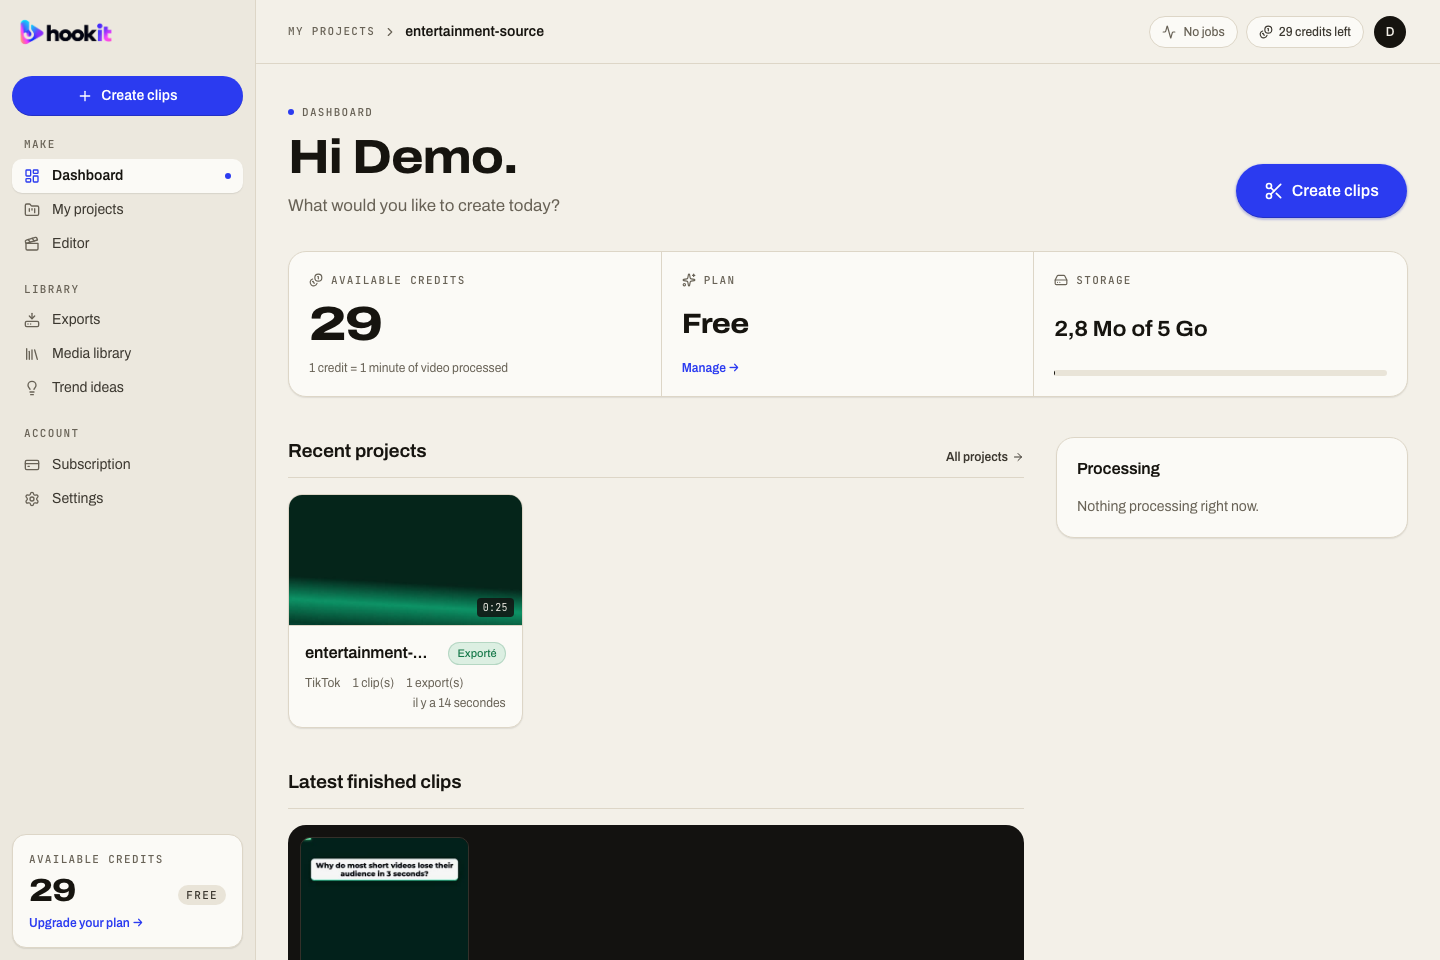The height and width of the screenshot is (960, 1440).
Task: Click the 1 clip(s) label
Action: coord(373,683)
